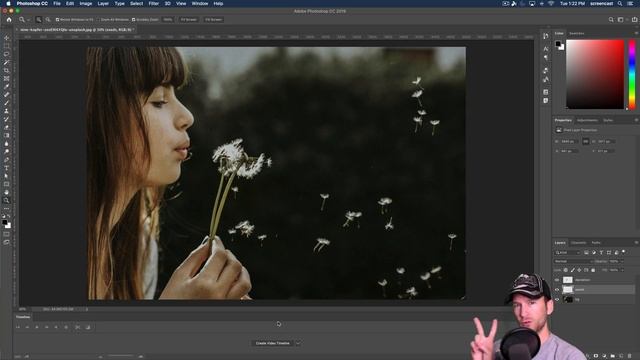Open the Filter menu
This screenshot has width=640, height=360.
153,3
